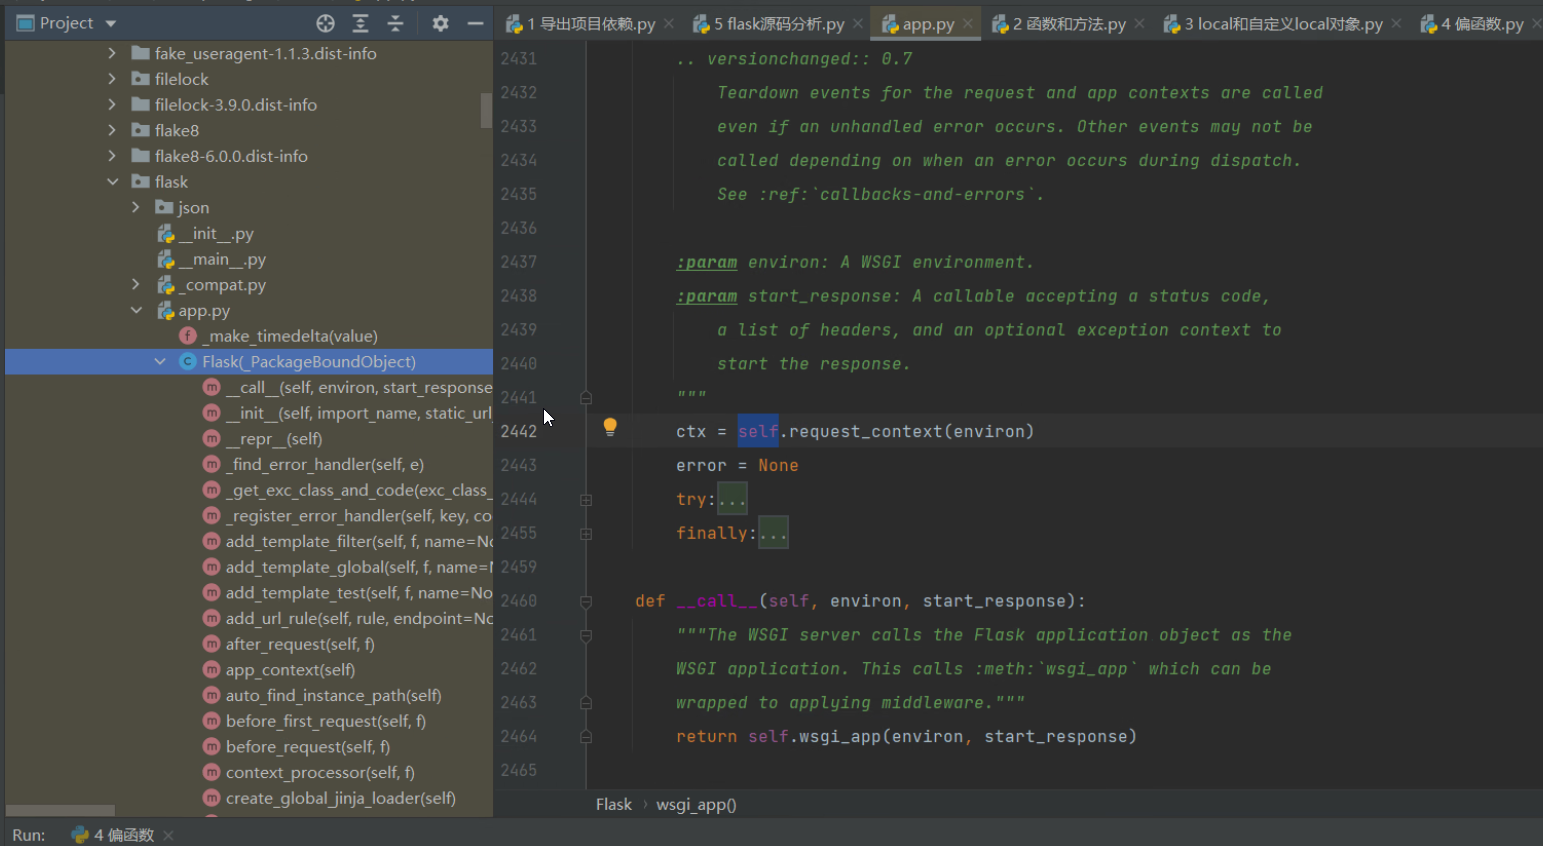Collapse the app.py tree node

pyautogui.click(x=136, y=310)
